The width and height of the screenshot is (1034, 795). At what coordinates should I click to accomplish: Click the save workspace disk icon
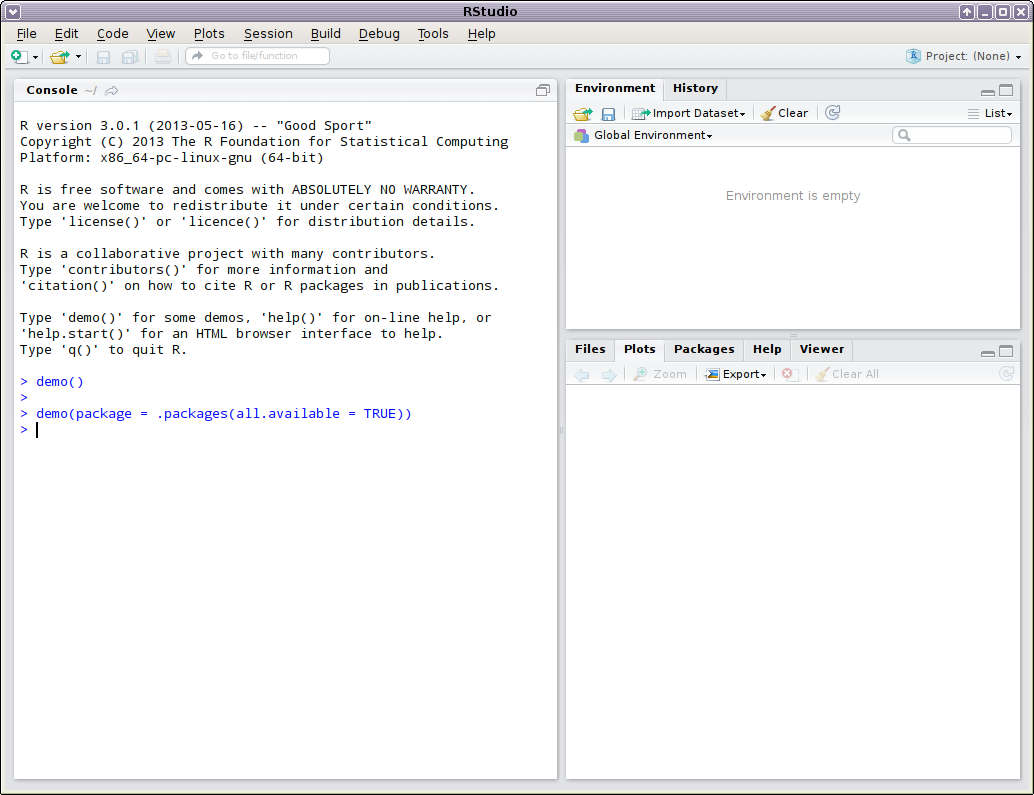tap(608, 113)
